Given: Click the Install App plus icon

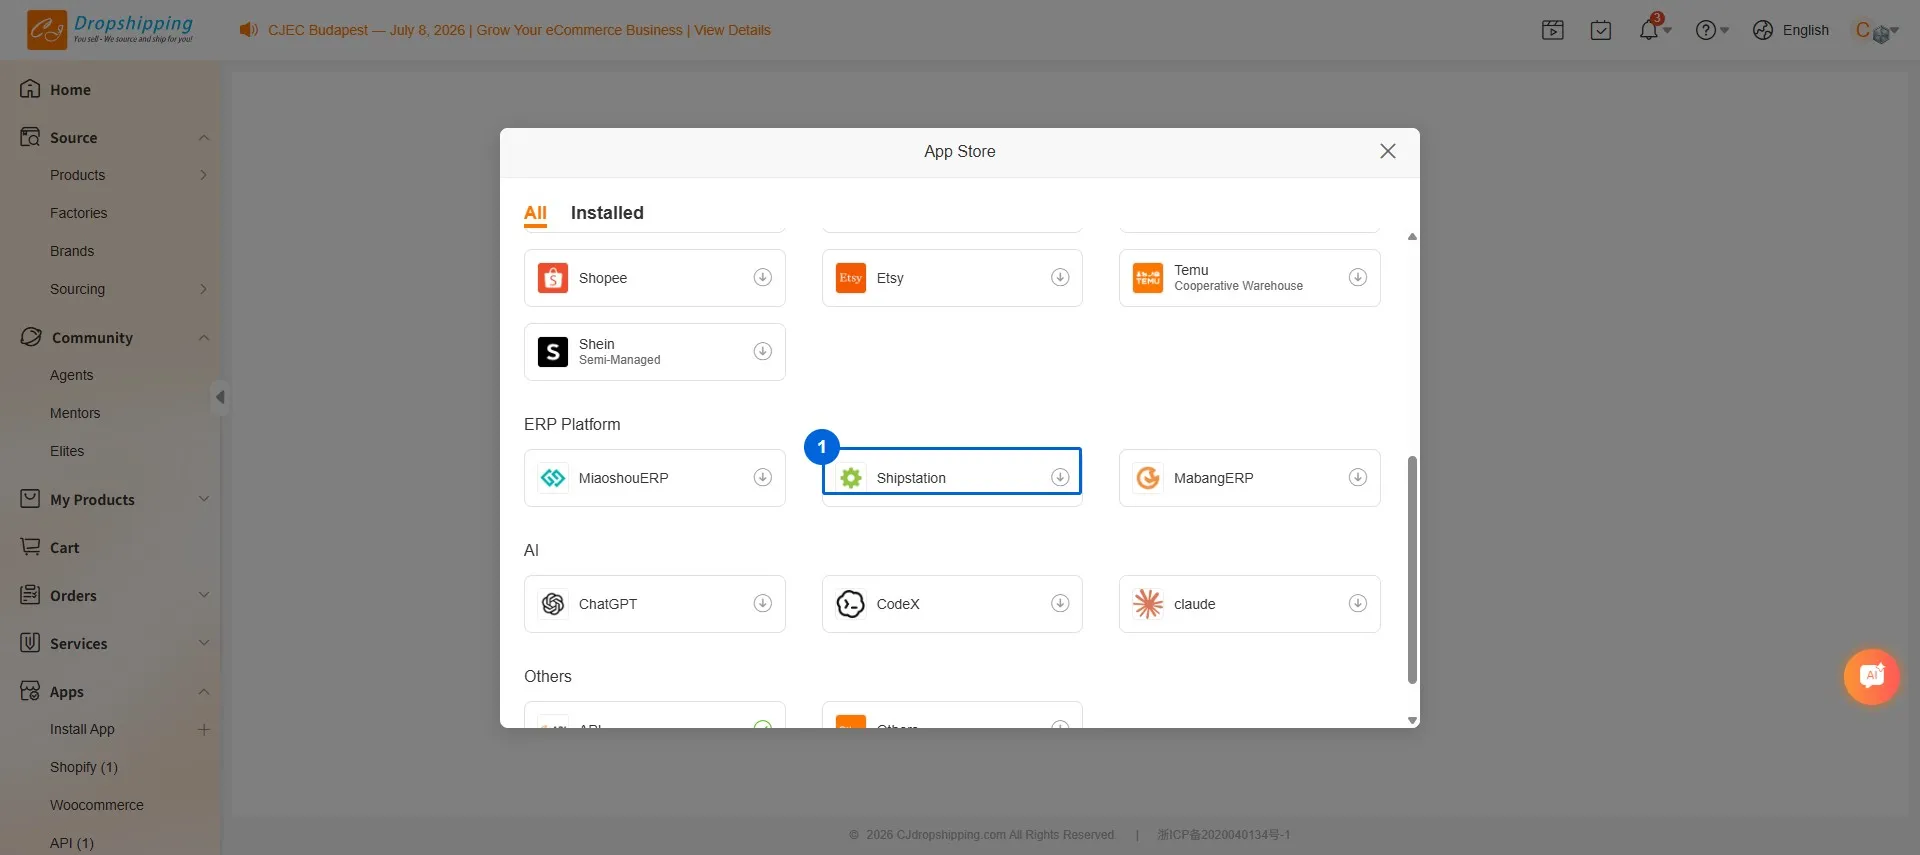Looking at the screenshot, I should (203, 729).
